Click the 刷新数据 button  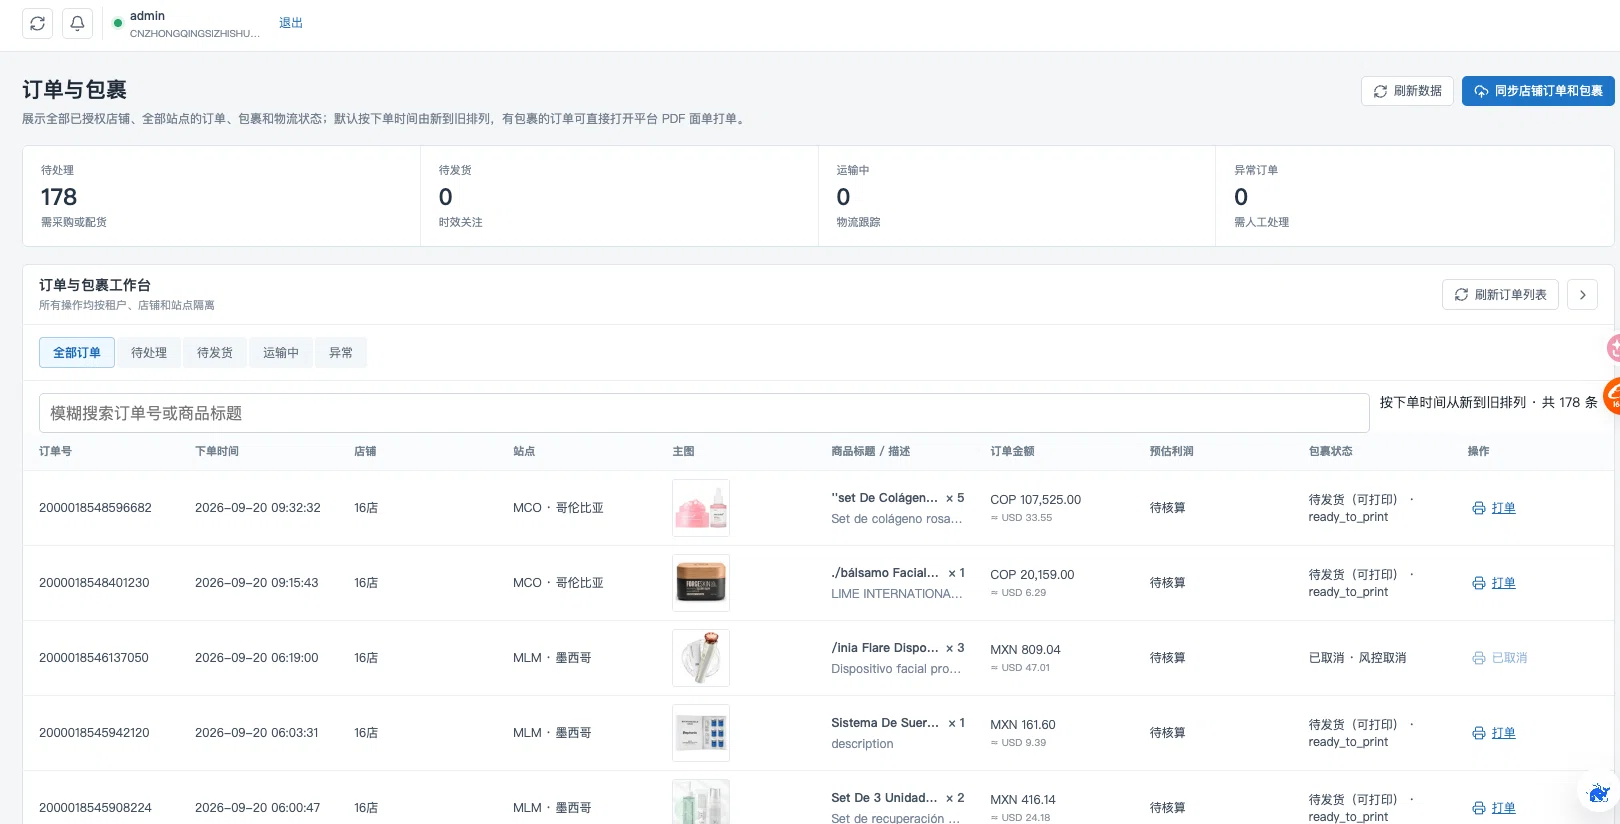tap(1407, 91)
